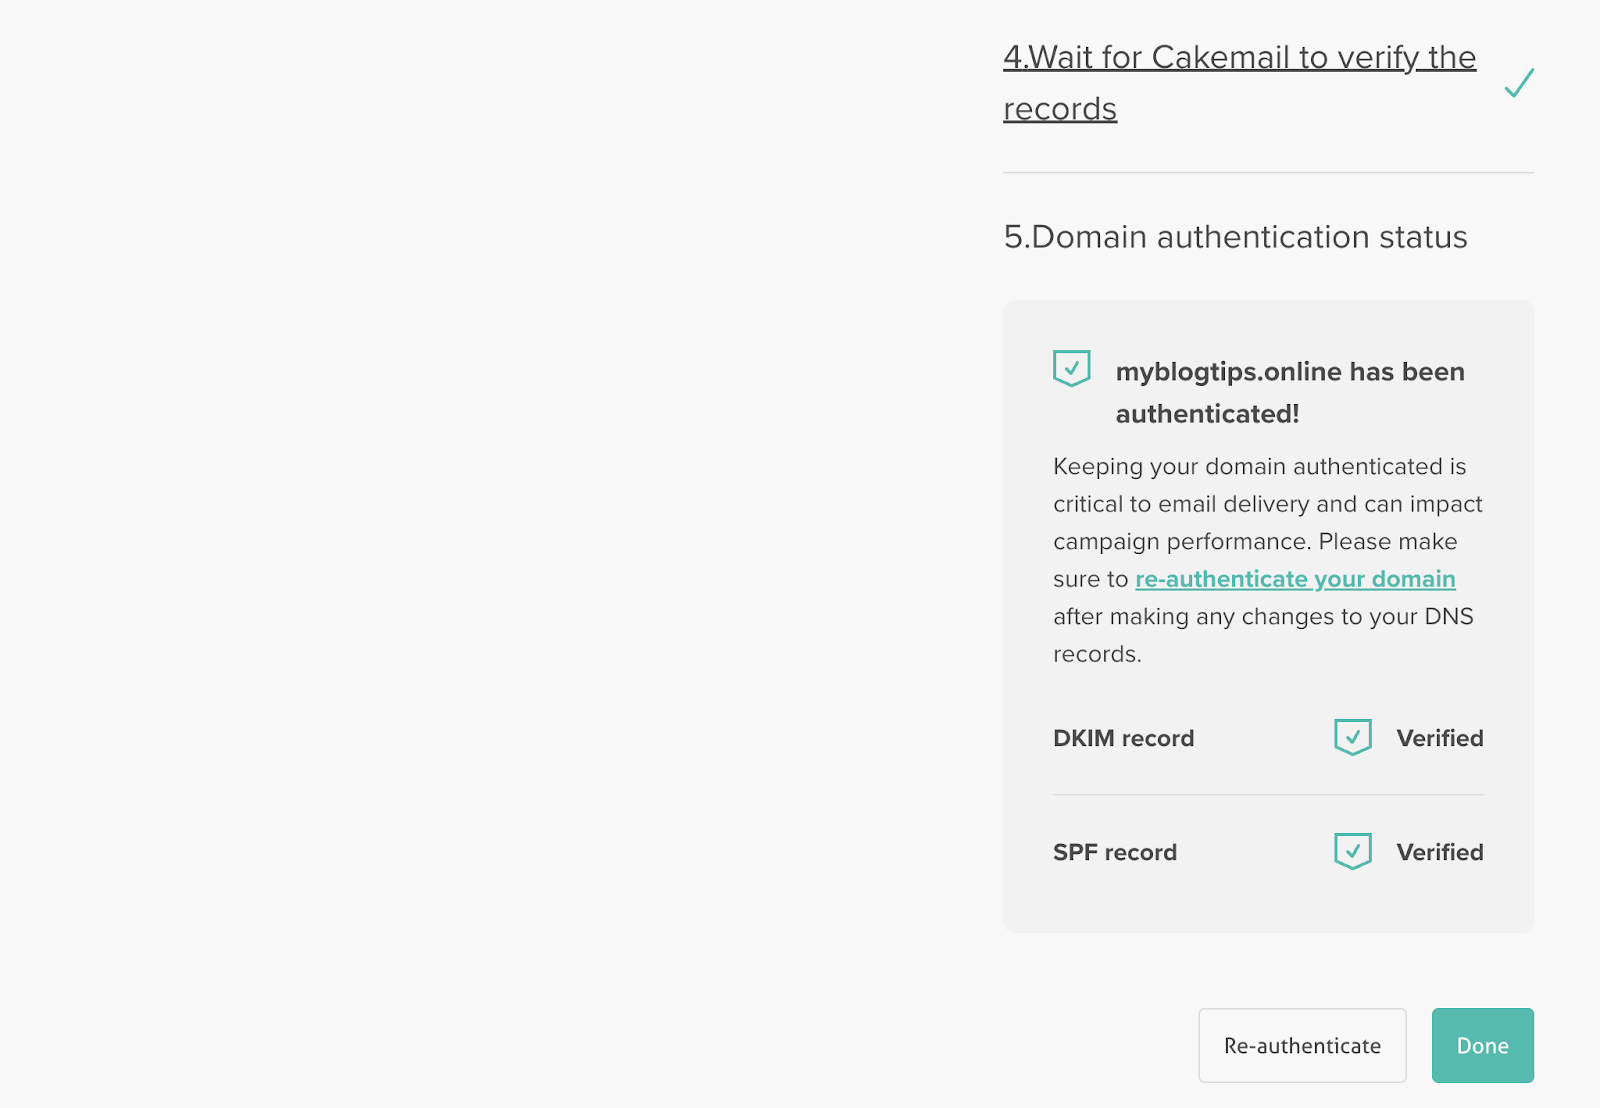Click the campaign performance sentence in the description
The image size is (1600, 1108).
click(x=1180, y=542)
